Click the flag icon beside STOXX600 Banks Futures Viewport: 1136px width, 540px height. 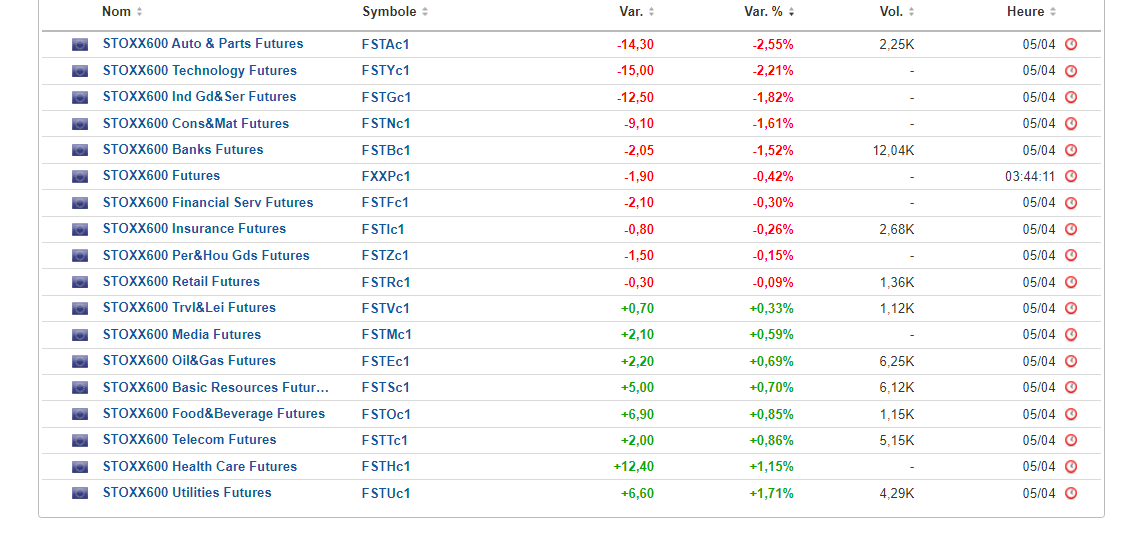(x=80, y=151)
